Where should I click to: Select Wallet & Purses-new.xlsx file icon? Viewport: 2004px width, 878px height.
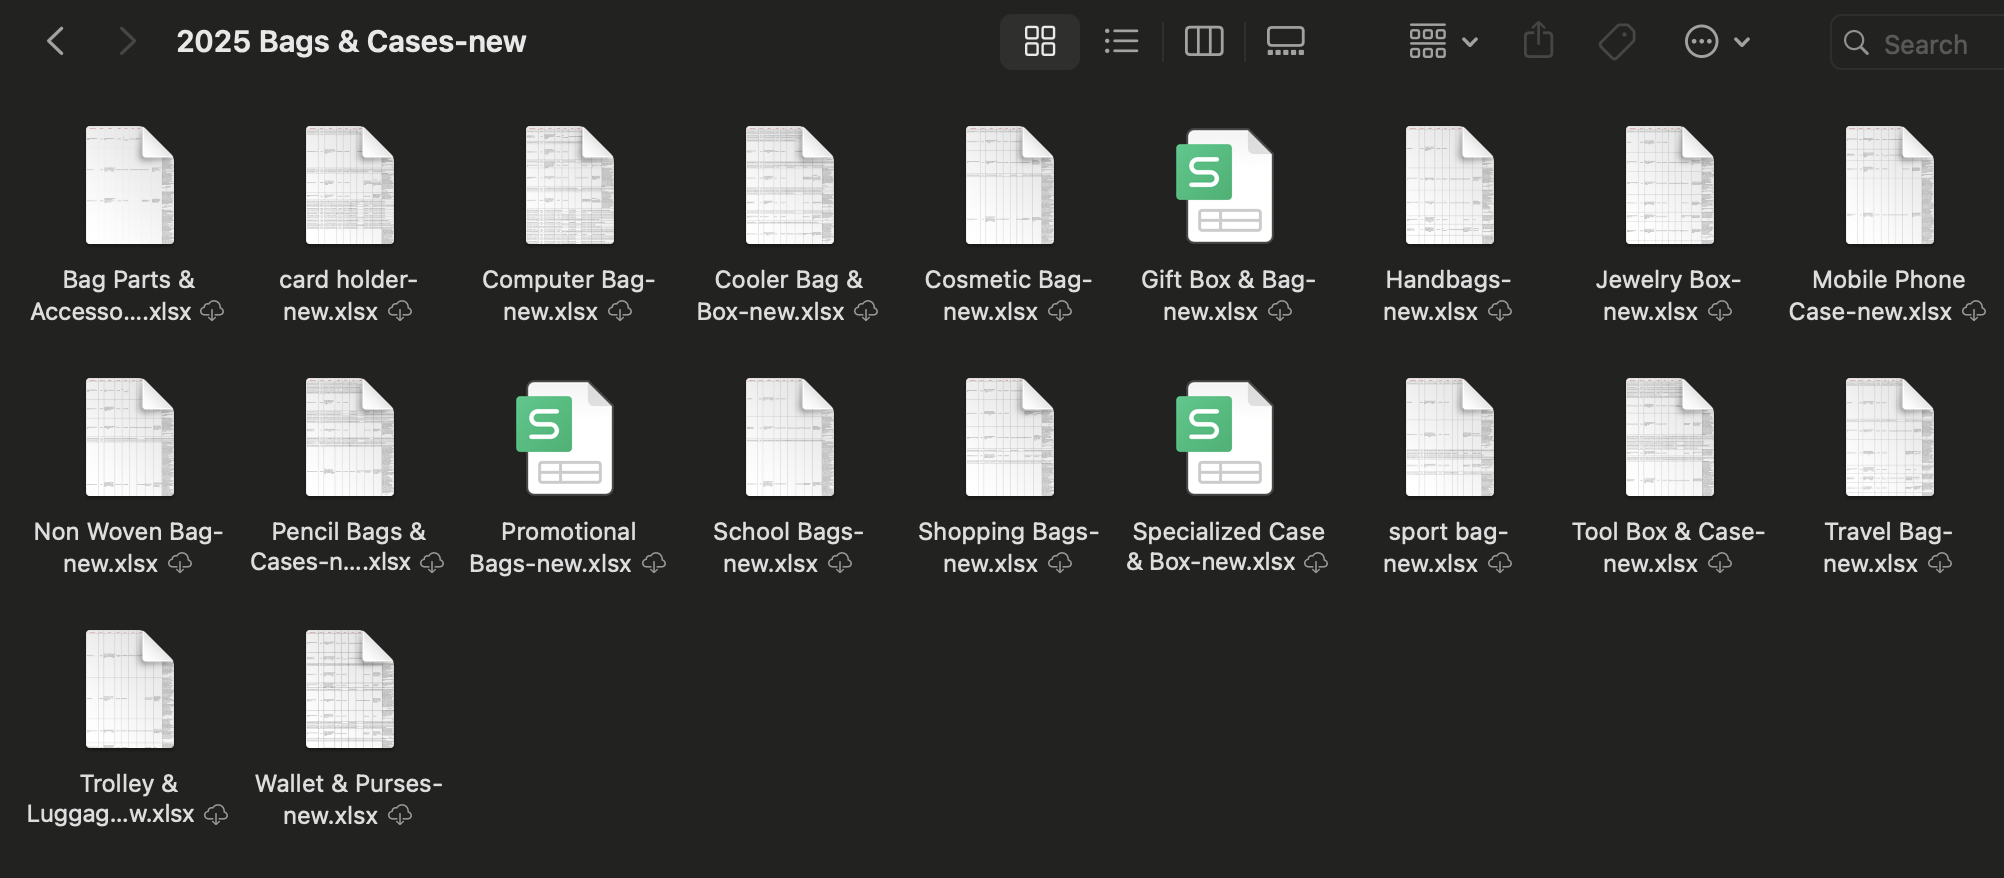(350, 689)
